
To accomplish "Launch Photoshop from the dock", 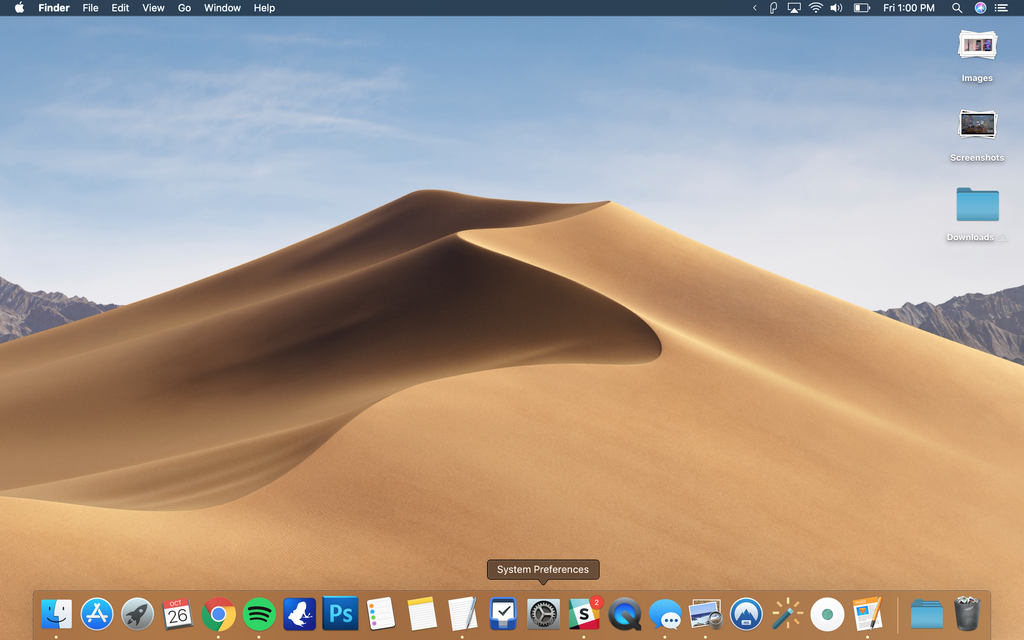I will (x=340, y=613).
